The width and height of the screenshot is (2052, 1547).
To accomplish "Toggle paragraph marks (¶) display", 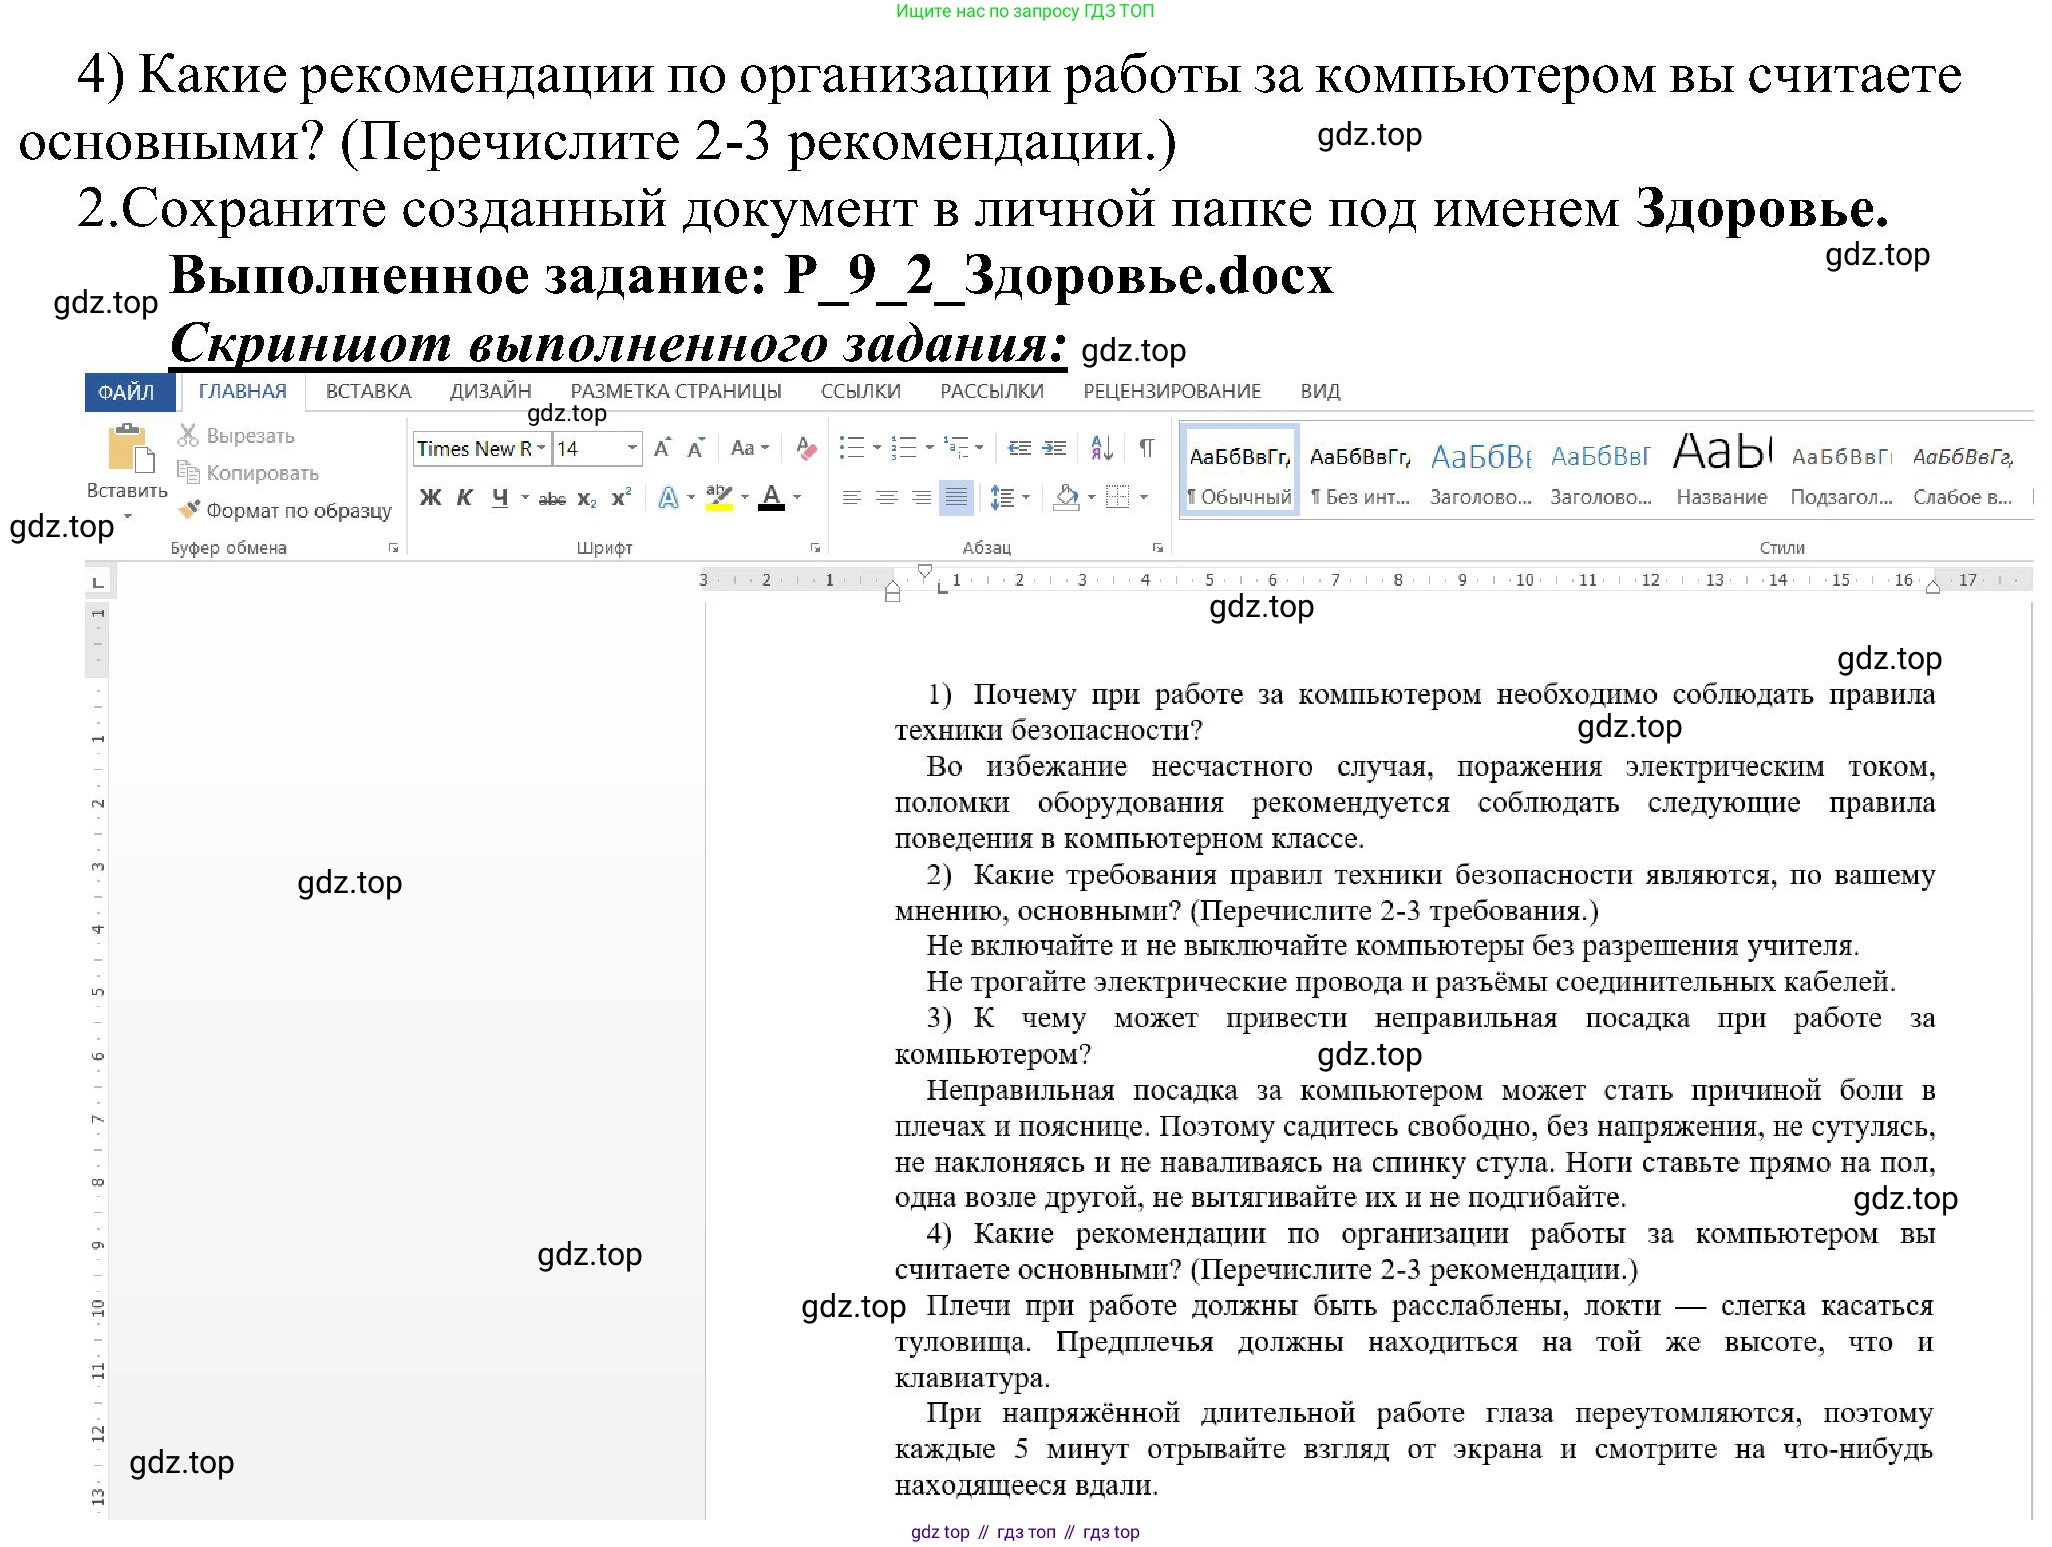I will (x=1146, y=448).
